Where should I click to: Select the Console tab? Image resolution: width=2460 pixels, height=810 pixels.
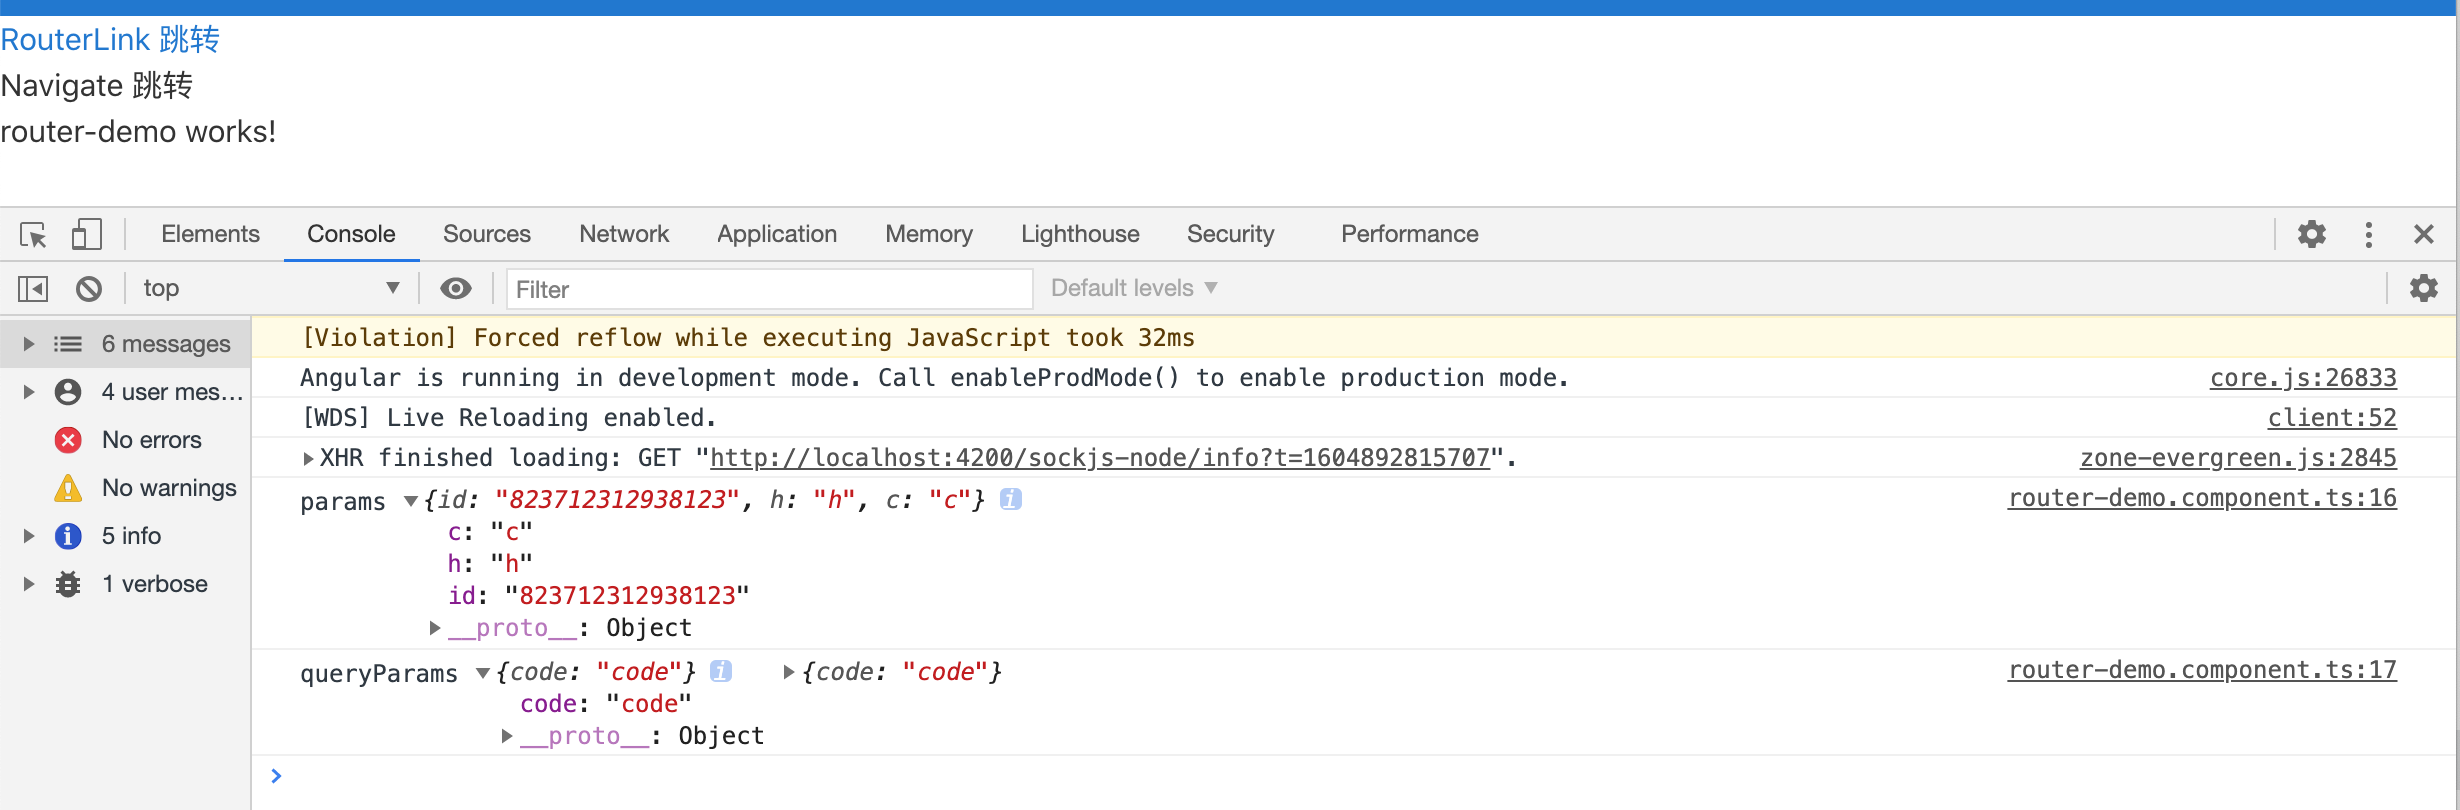coord(351,234)
